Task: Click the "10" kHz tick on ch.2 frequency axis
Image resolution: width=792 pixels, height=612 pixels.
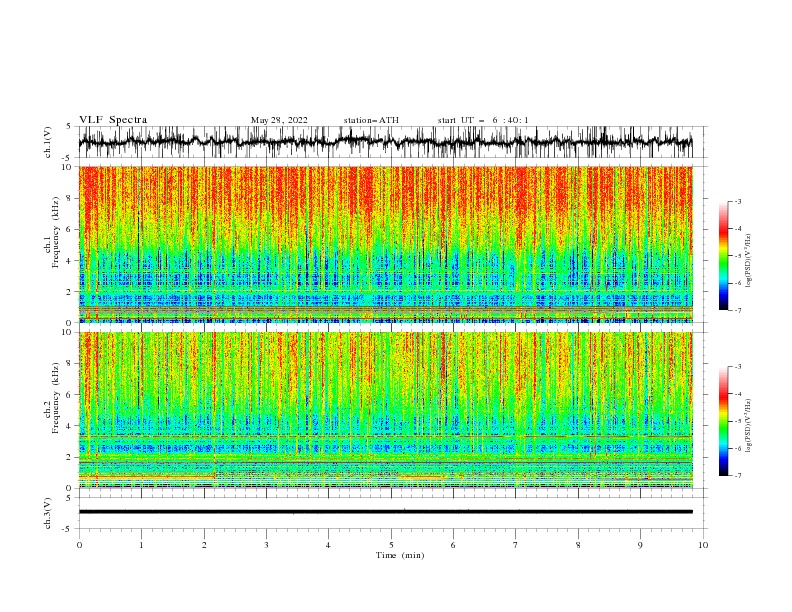Action: click(x=69, y=332)
